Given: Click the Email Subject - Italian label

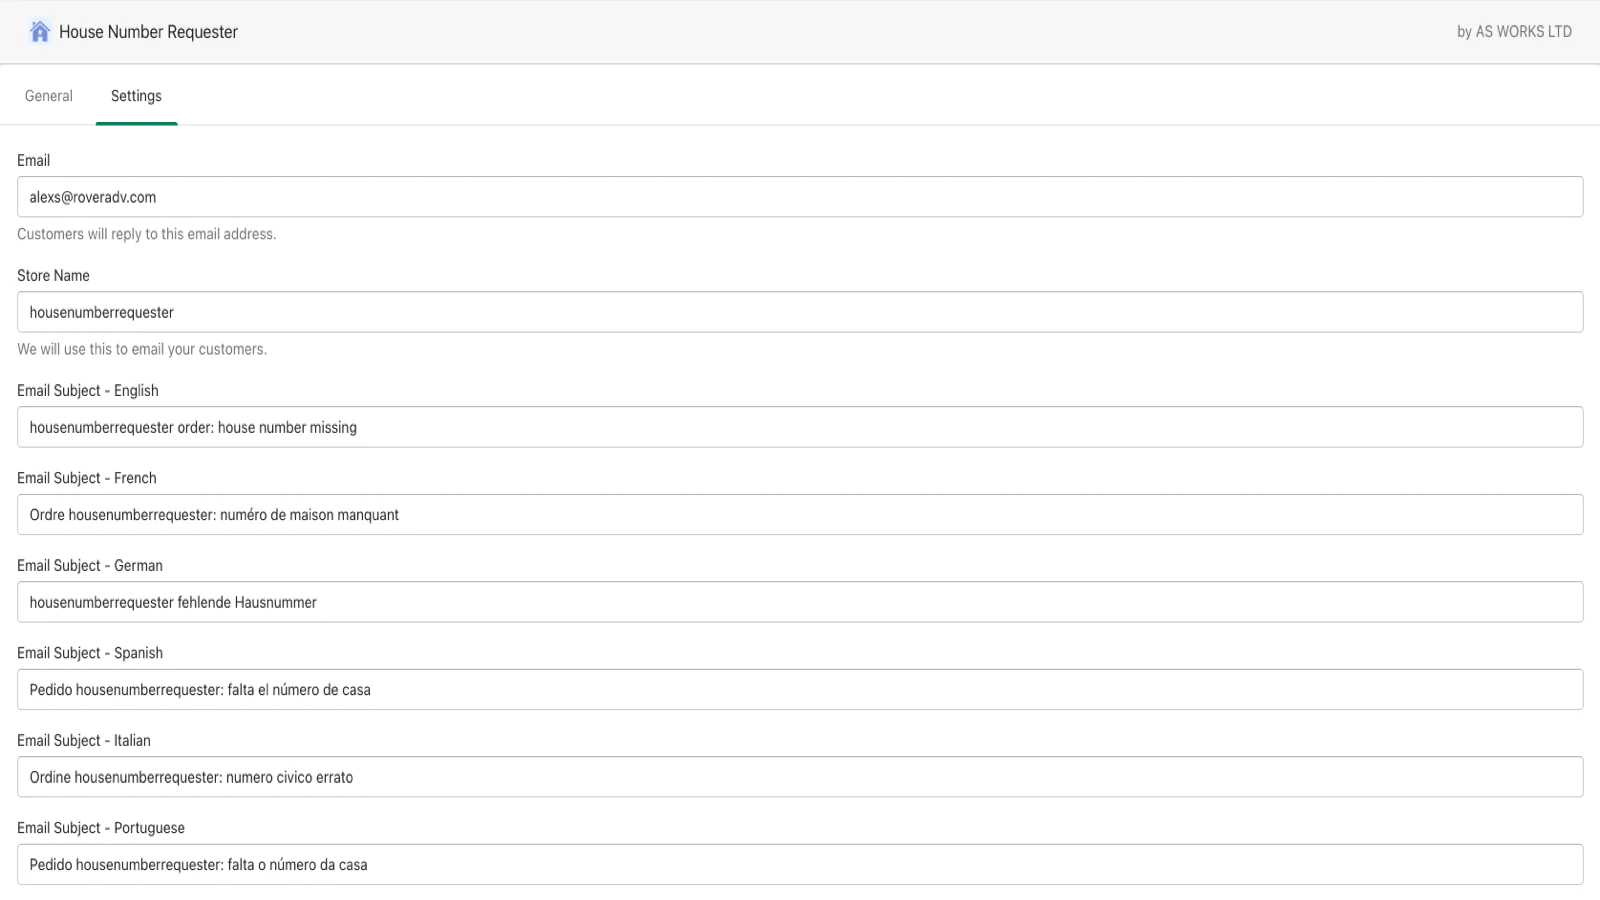Looking at the screenshot, I should click(84, 740).
